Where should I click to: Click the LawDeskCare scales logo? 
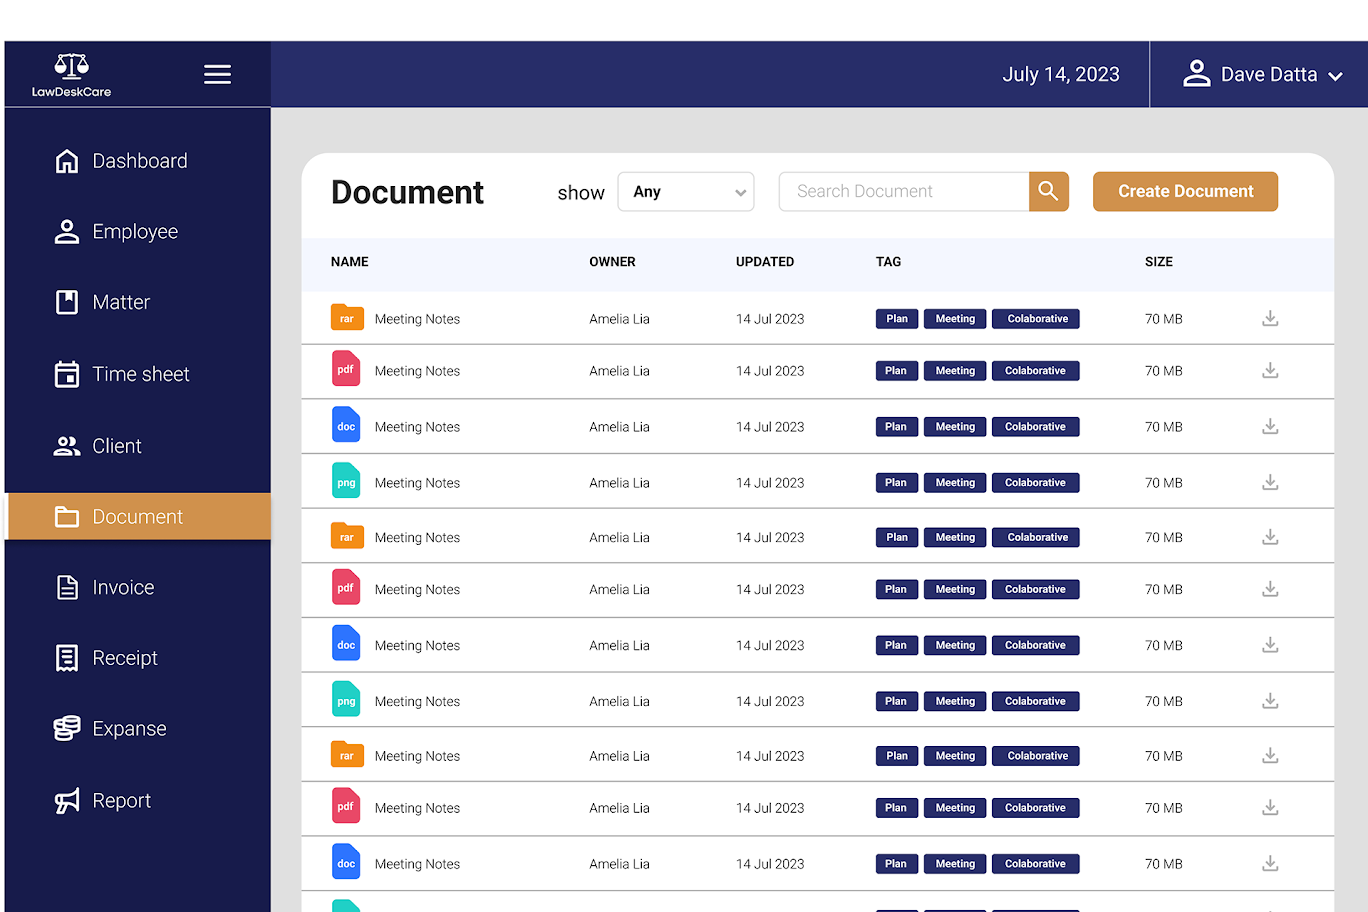(x=71, y=67)
